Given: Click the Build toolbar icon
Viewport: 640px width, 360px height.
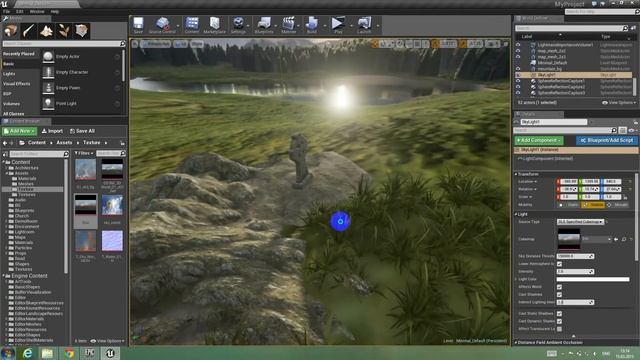Looking at the screenshot, I should [312, 25].
